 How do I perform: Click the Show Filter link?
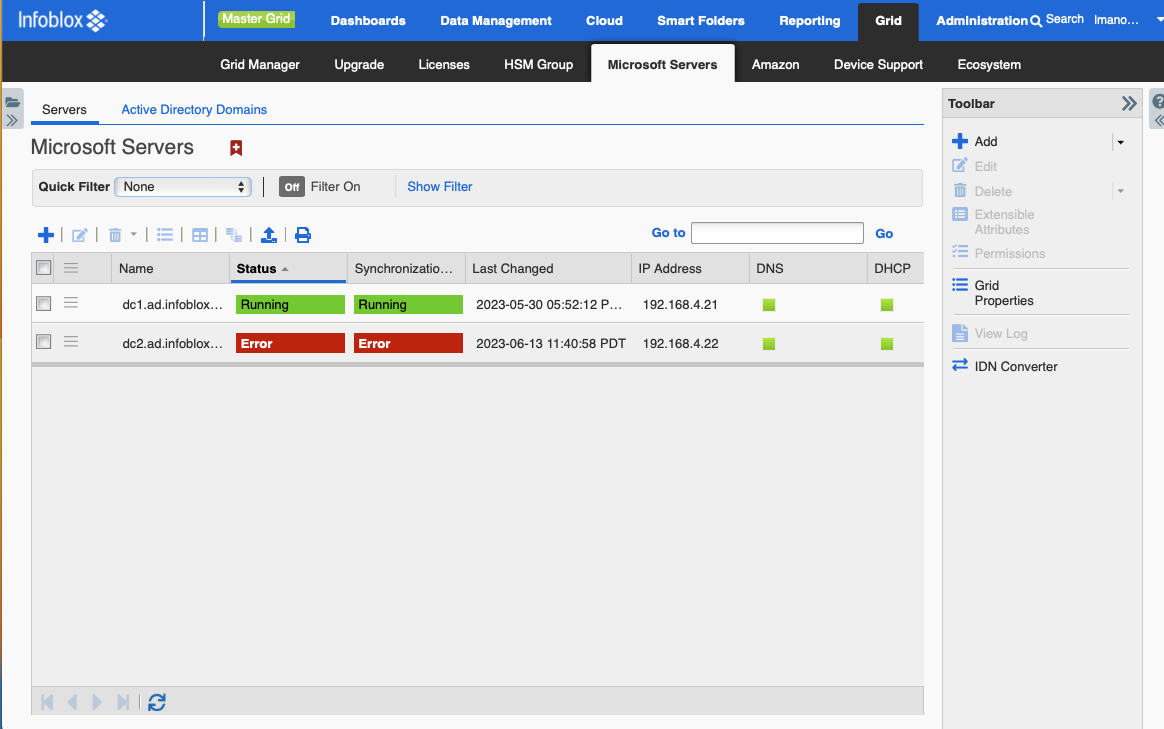pyautogui.click(x=439, y=187)
